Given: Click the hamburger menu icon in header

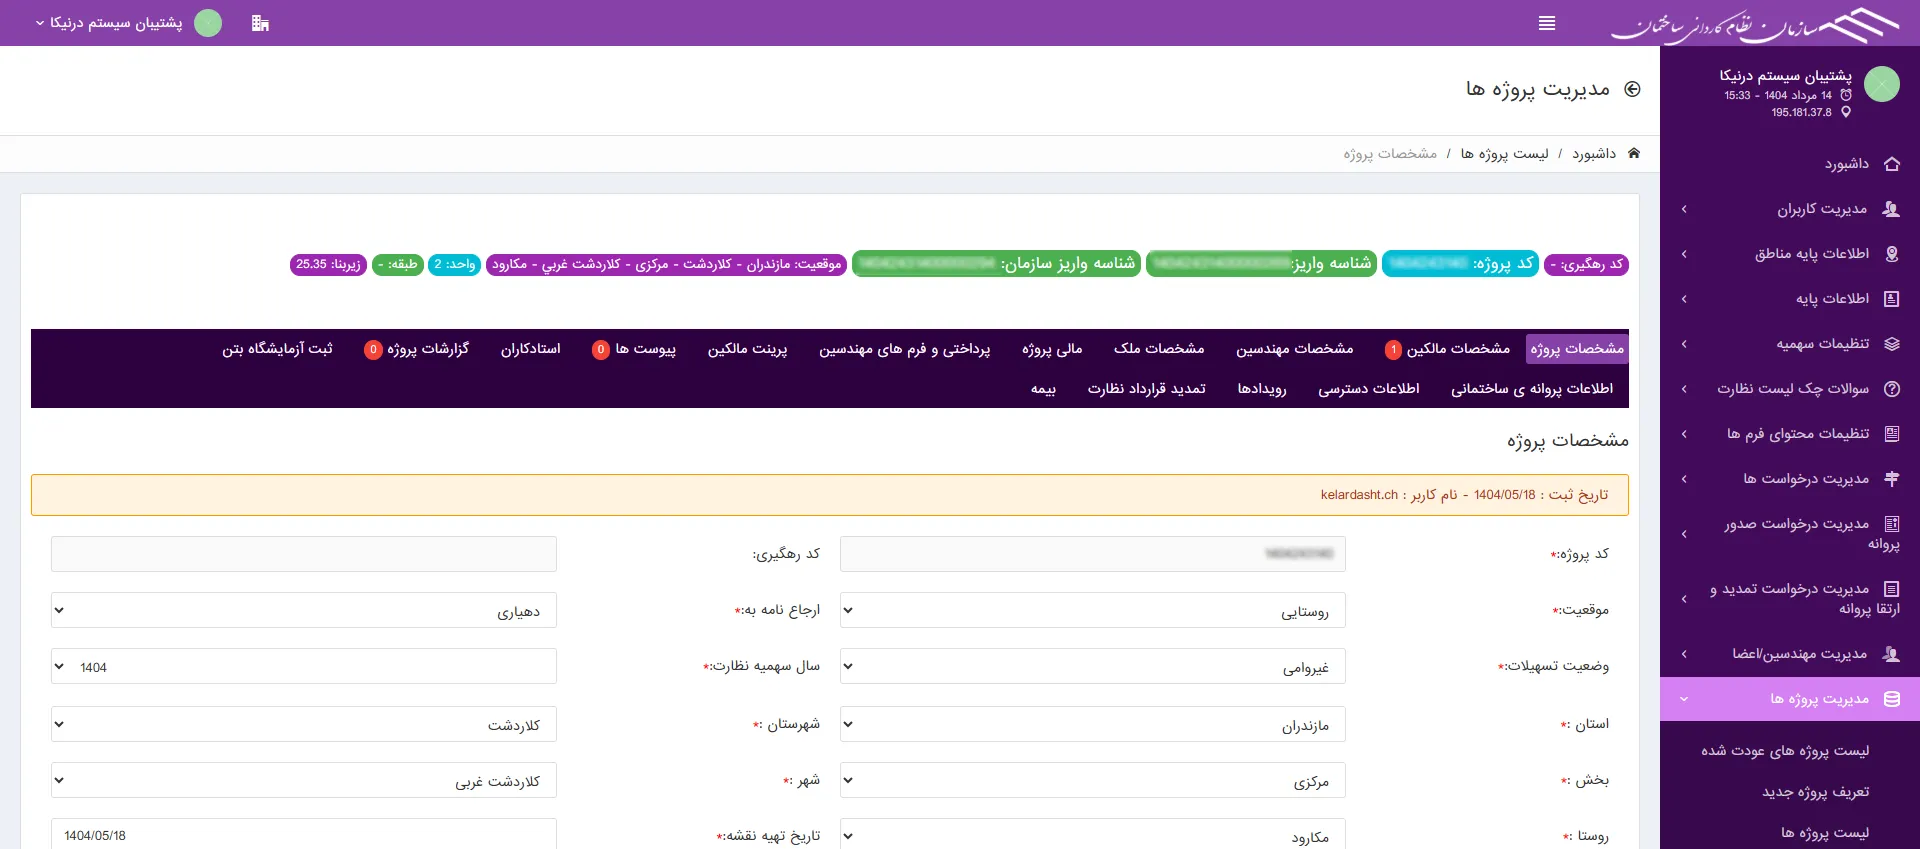Looking at the screenshot, I should 1546,23.
